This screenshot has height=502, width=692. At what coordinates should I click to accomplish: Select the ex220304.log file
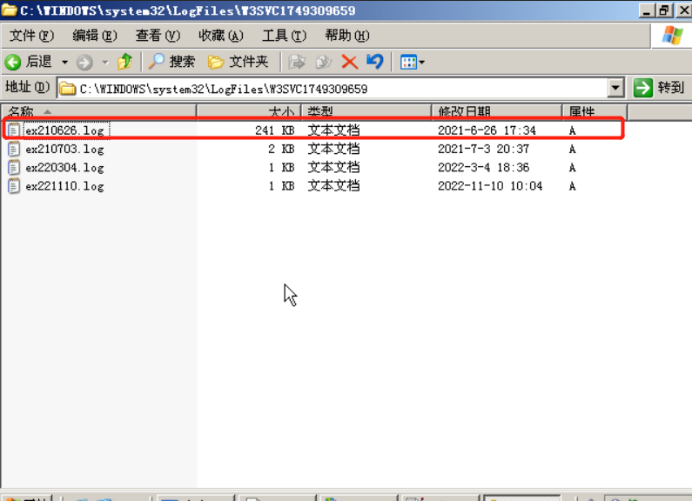pos(64,168)
